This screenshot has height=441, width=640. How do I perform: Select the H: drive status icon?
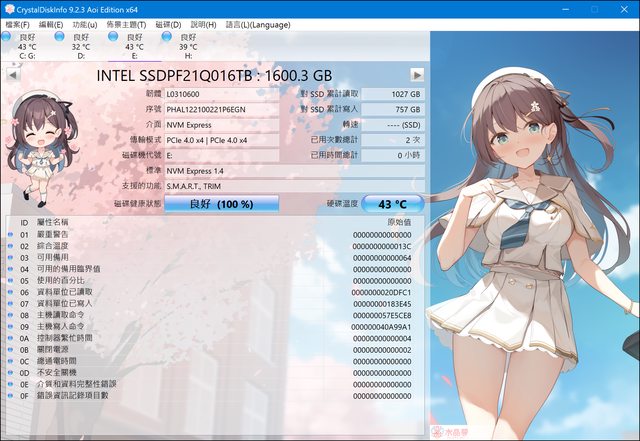167,38
